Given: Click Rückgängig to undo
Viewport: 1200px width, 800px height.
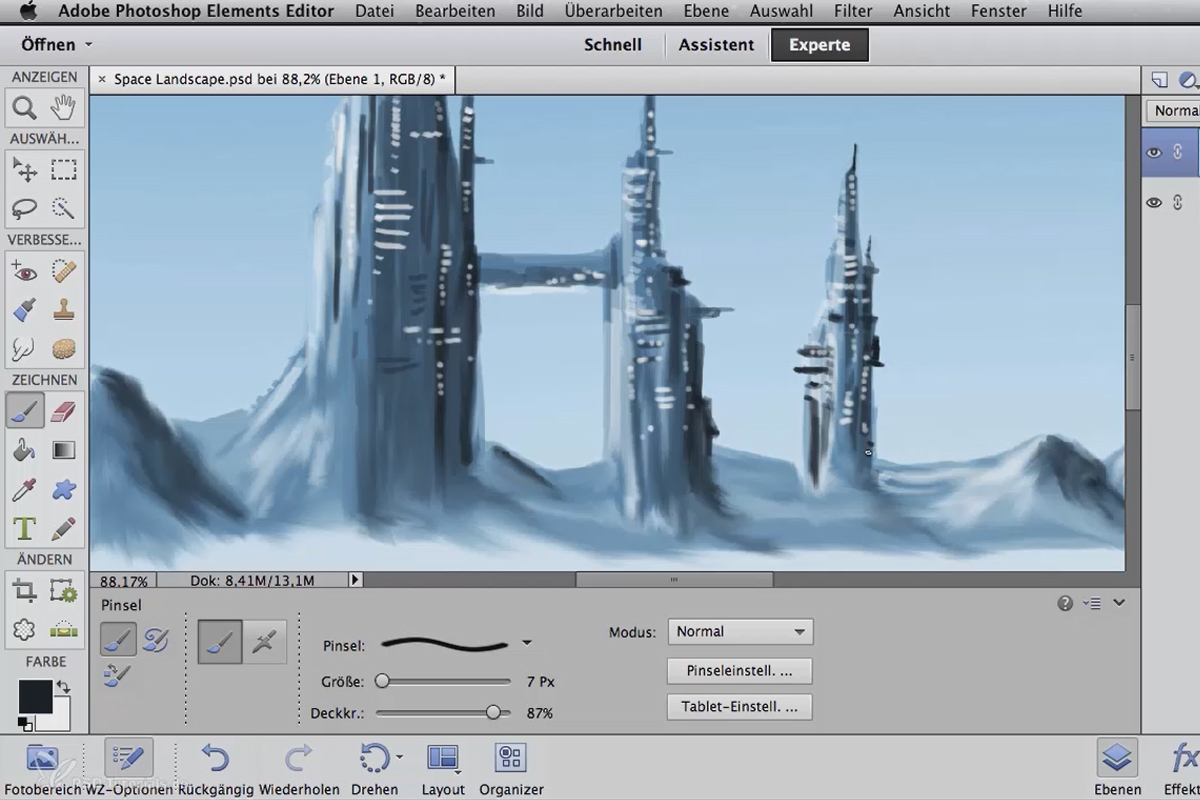Looking at the screenshot, I should (215, 767).
